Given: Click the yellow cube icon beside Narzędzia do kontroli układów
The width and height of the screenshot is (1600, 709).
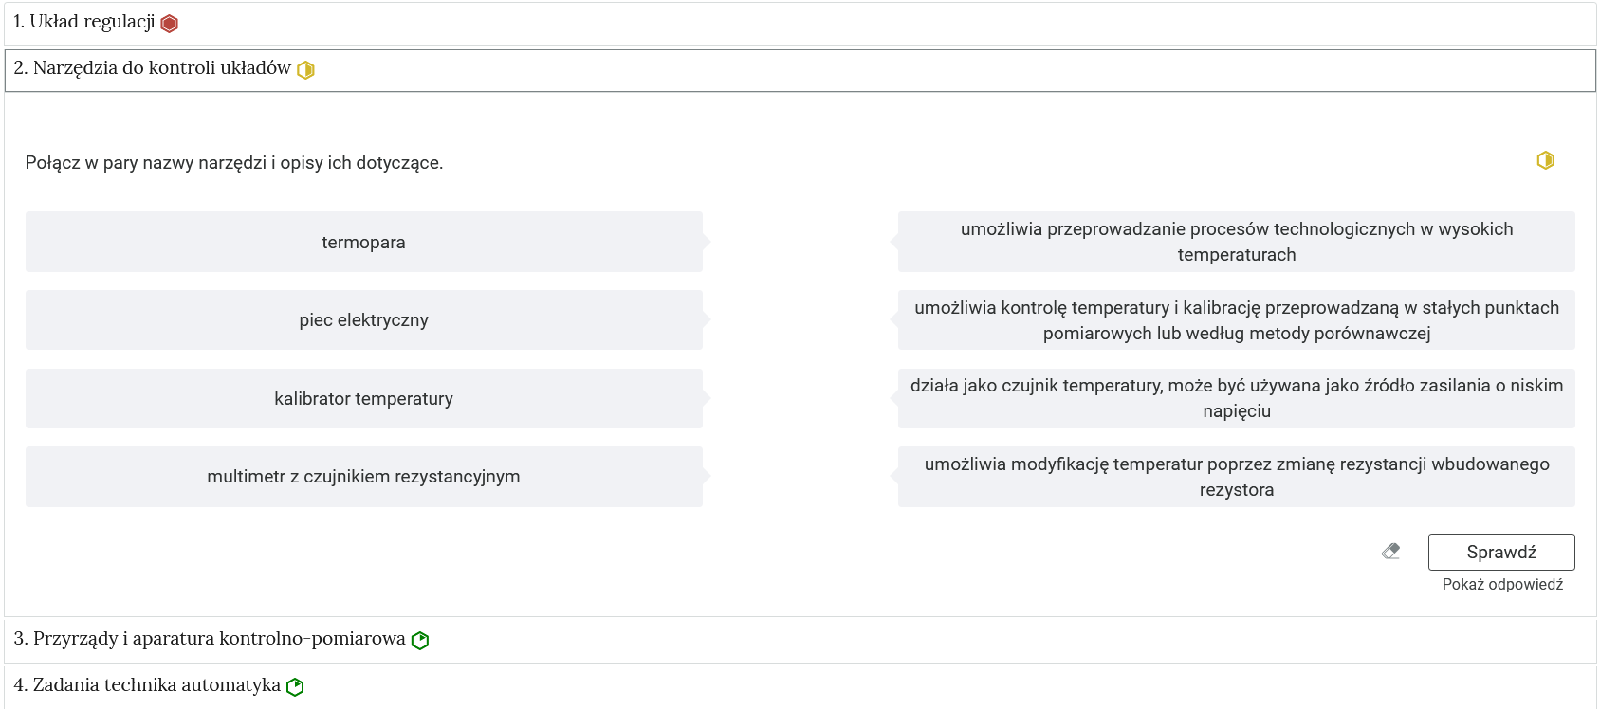Looking at the screenshot, I should (x=306, y=70).
